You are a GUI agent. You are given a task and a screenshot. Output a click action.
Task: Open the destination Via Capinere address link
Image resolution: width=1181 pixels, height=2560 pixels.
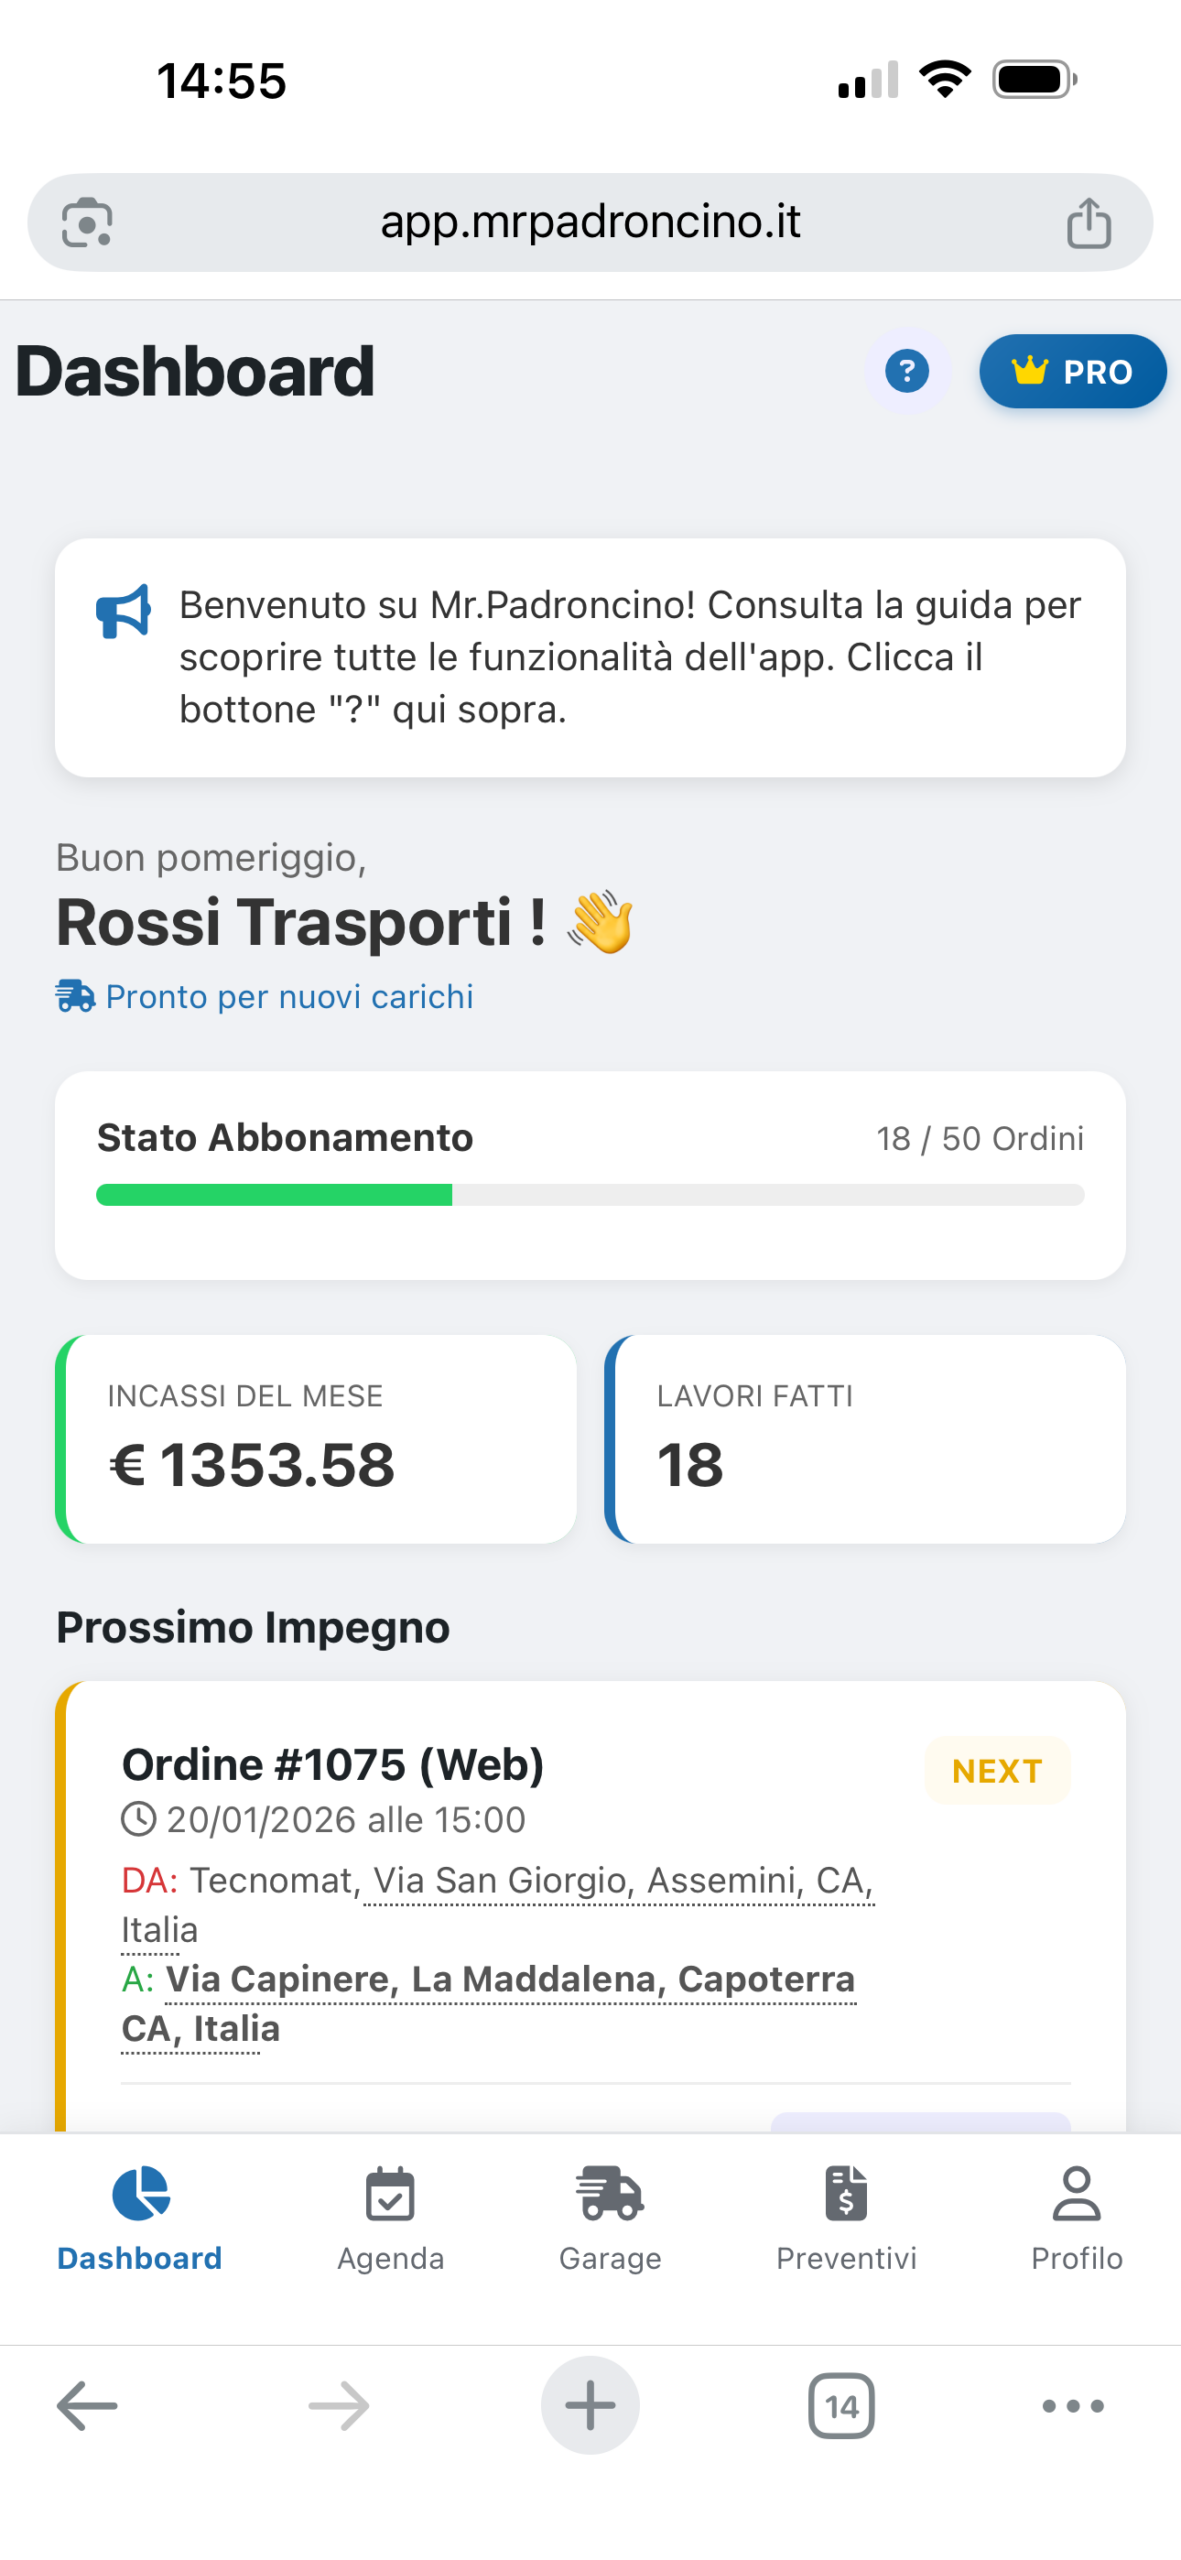(x=510, y=1979)
